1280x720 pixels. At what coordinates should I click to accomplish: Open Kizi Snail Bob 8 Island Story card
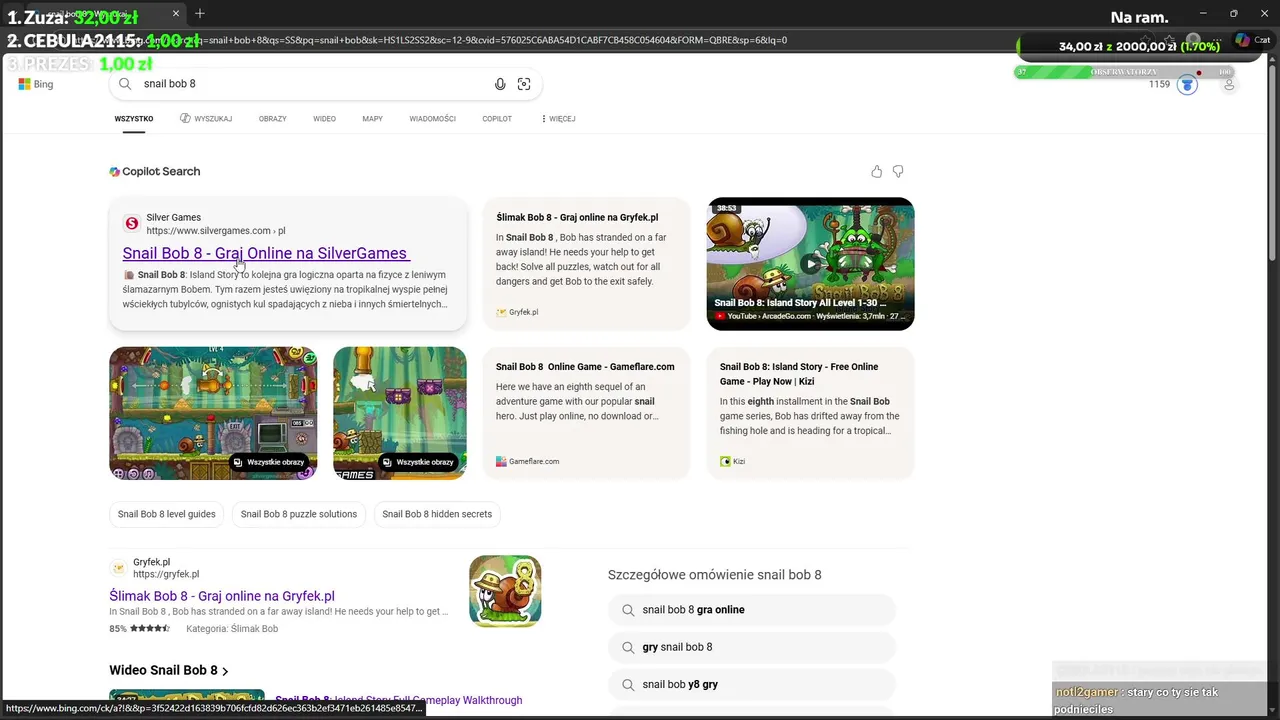click(x=810, y=413)
